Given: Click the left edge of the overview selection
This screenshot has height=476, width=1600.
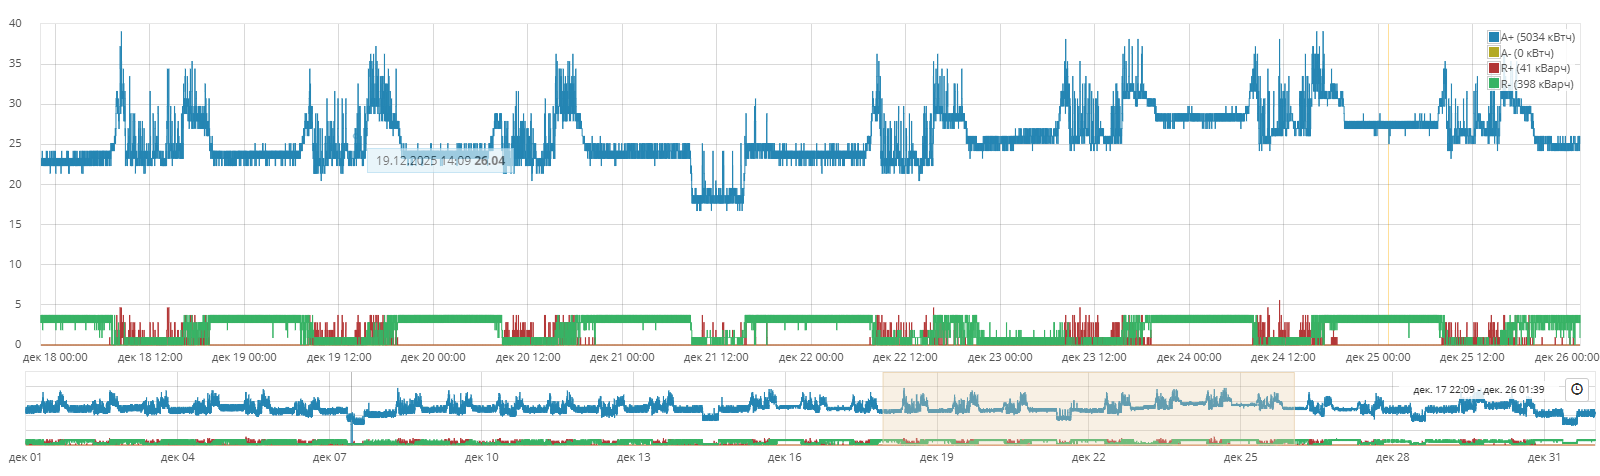Looking at the screenshot, I should tap(883, 408).
